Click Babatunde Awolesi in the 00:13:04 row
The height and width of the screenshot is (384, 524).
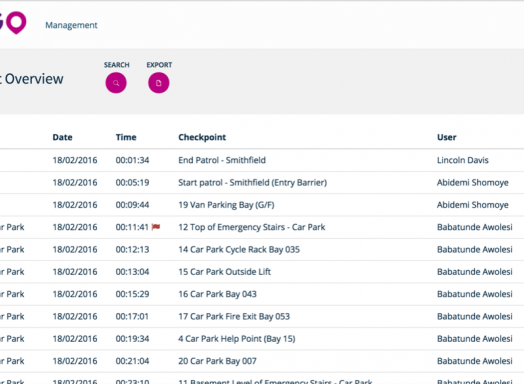(475, 272)
